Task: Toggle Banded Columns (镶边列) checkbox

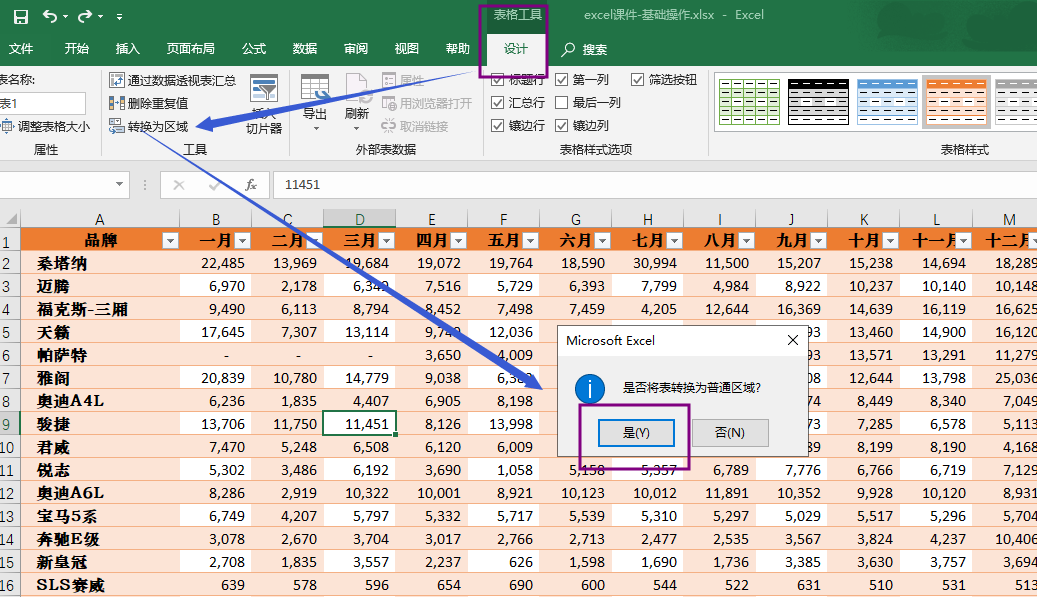Action: pyautogui.click(x=561, y=126)
